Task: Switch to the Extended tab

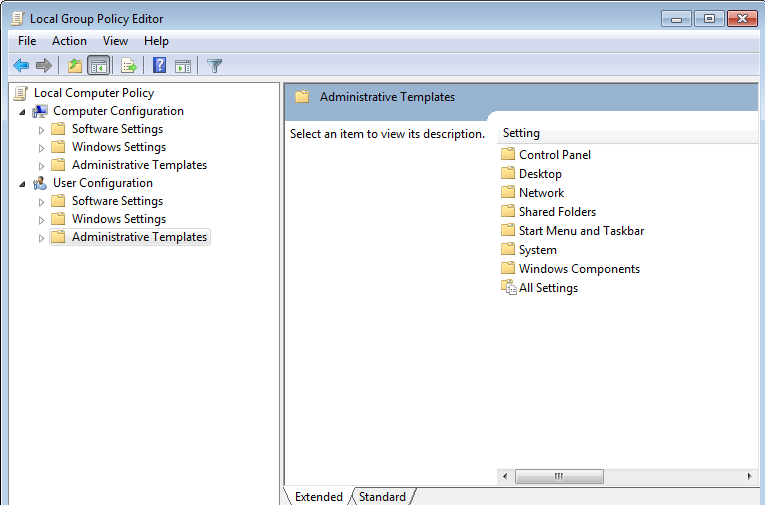Action: coord(319,497)
